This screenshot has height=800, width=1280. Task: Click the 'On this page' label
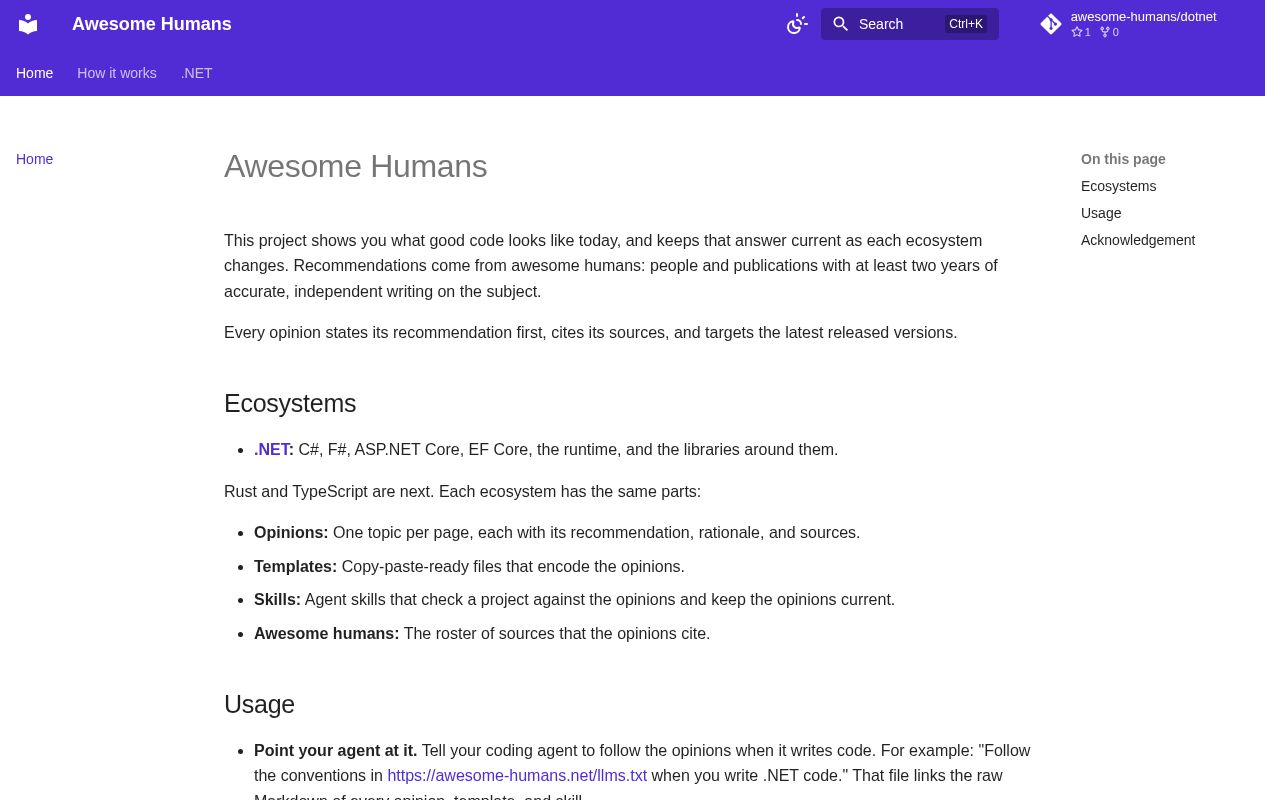click(1123, 159)
